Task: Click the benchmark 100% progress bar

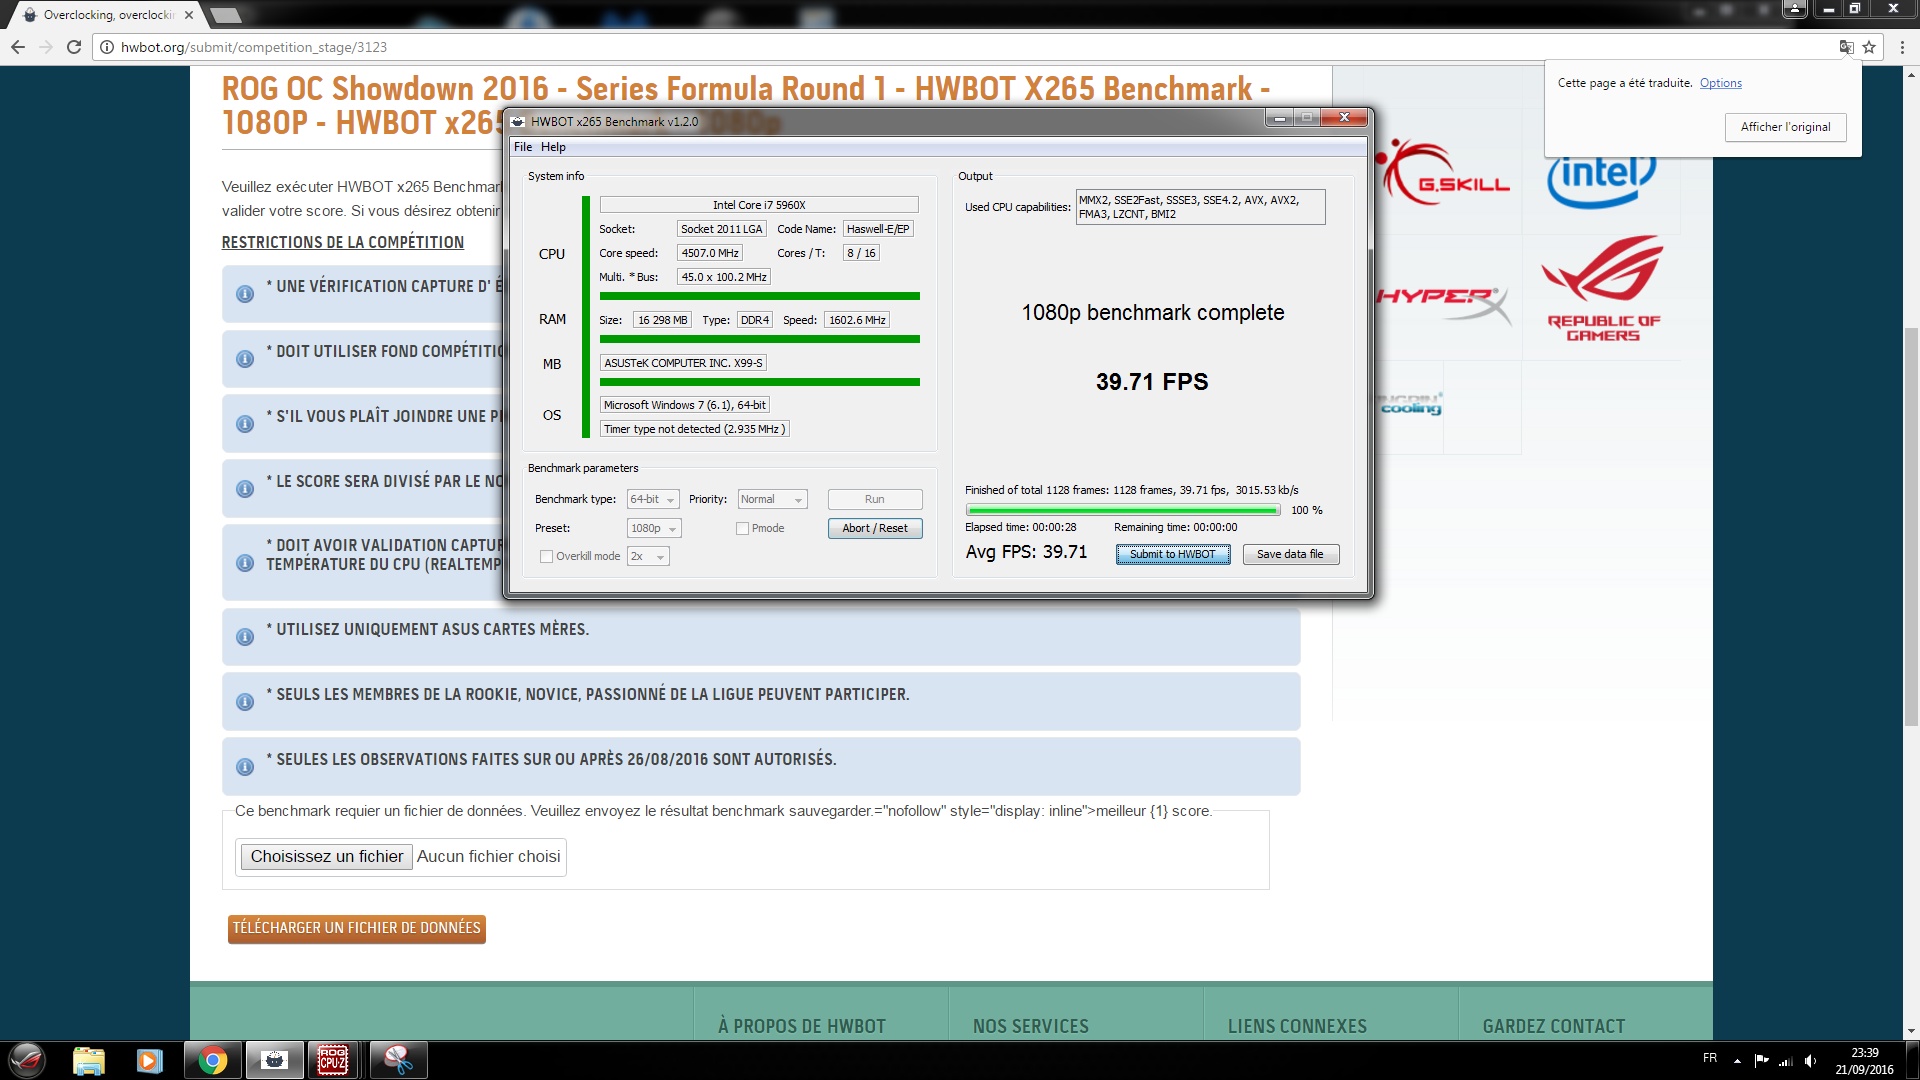Action: (x=1123, y=510)
